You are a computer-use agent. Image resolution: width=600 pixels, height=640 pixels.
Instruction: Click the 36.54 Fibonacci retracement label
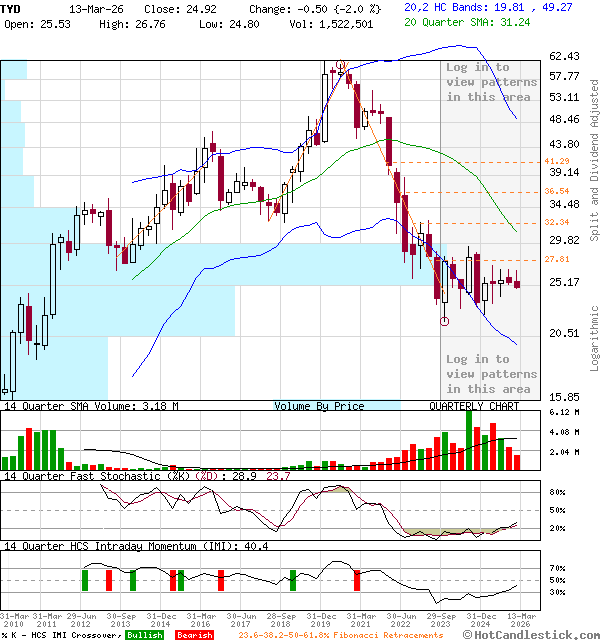(557, 191)
